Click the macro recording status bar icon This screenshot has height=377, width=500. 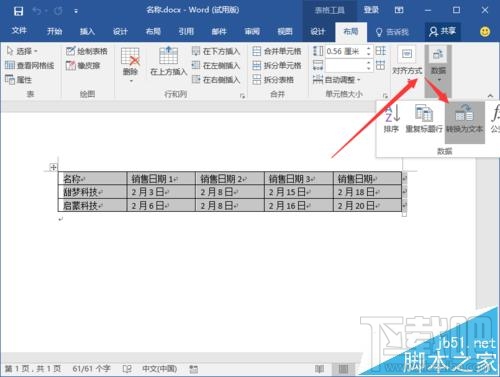pos(194,369)
